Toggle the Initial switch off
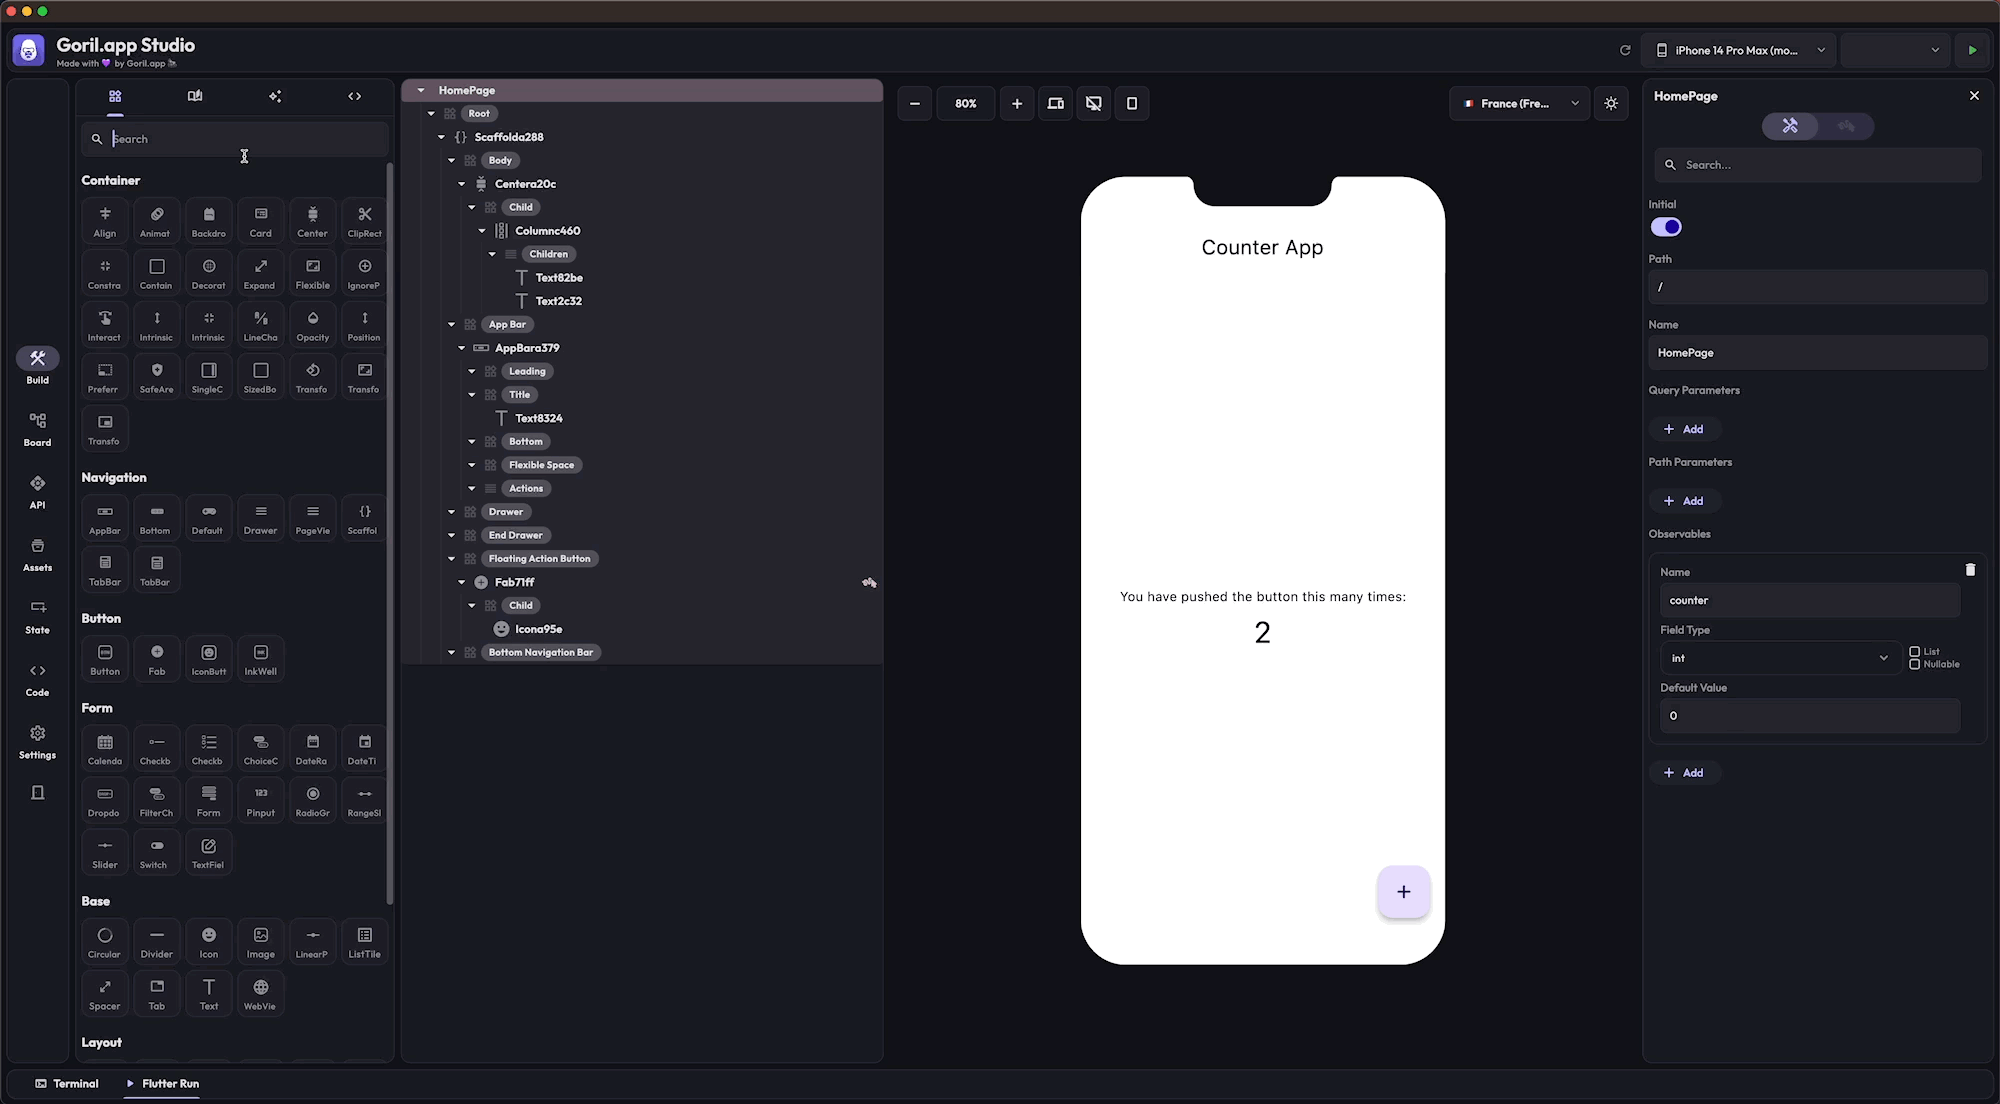 tap(1666, 227)
